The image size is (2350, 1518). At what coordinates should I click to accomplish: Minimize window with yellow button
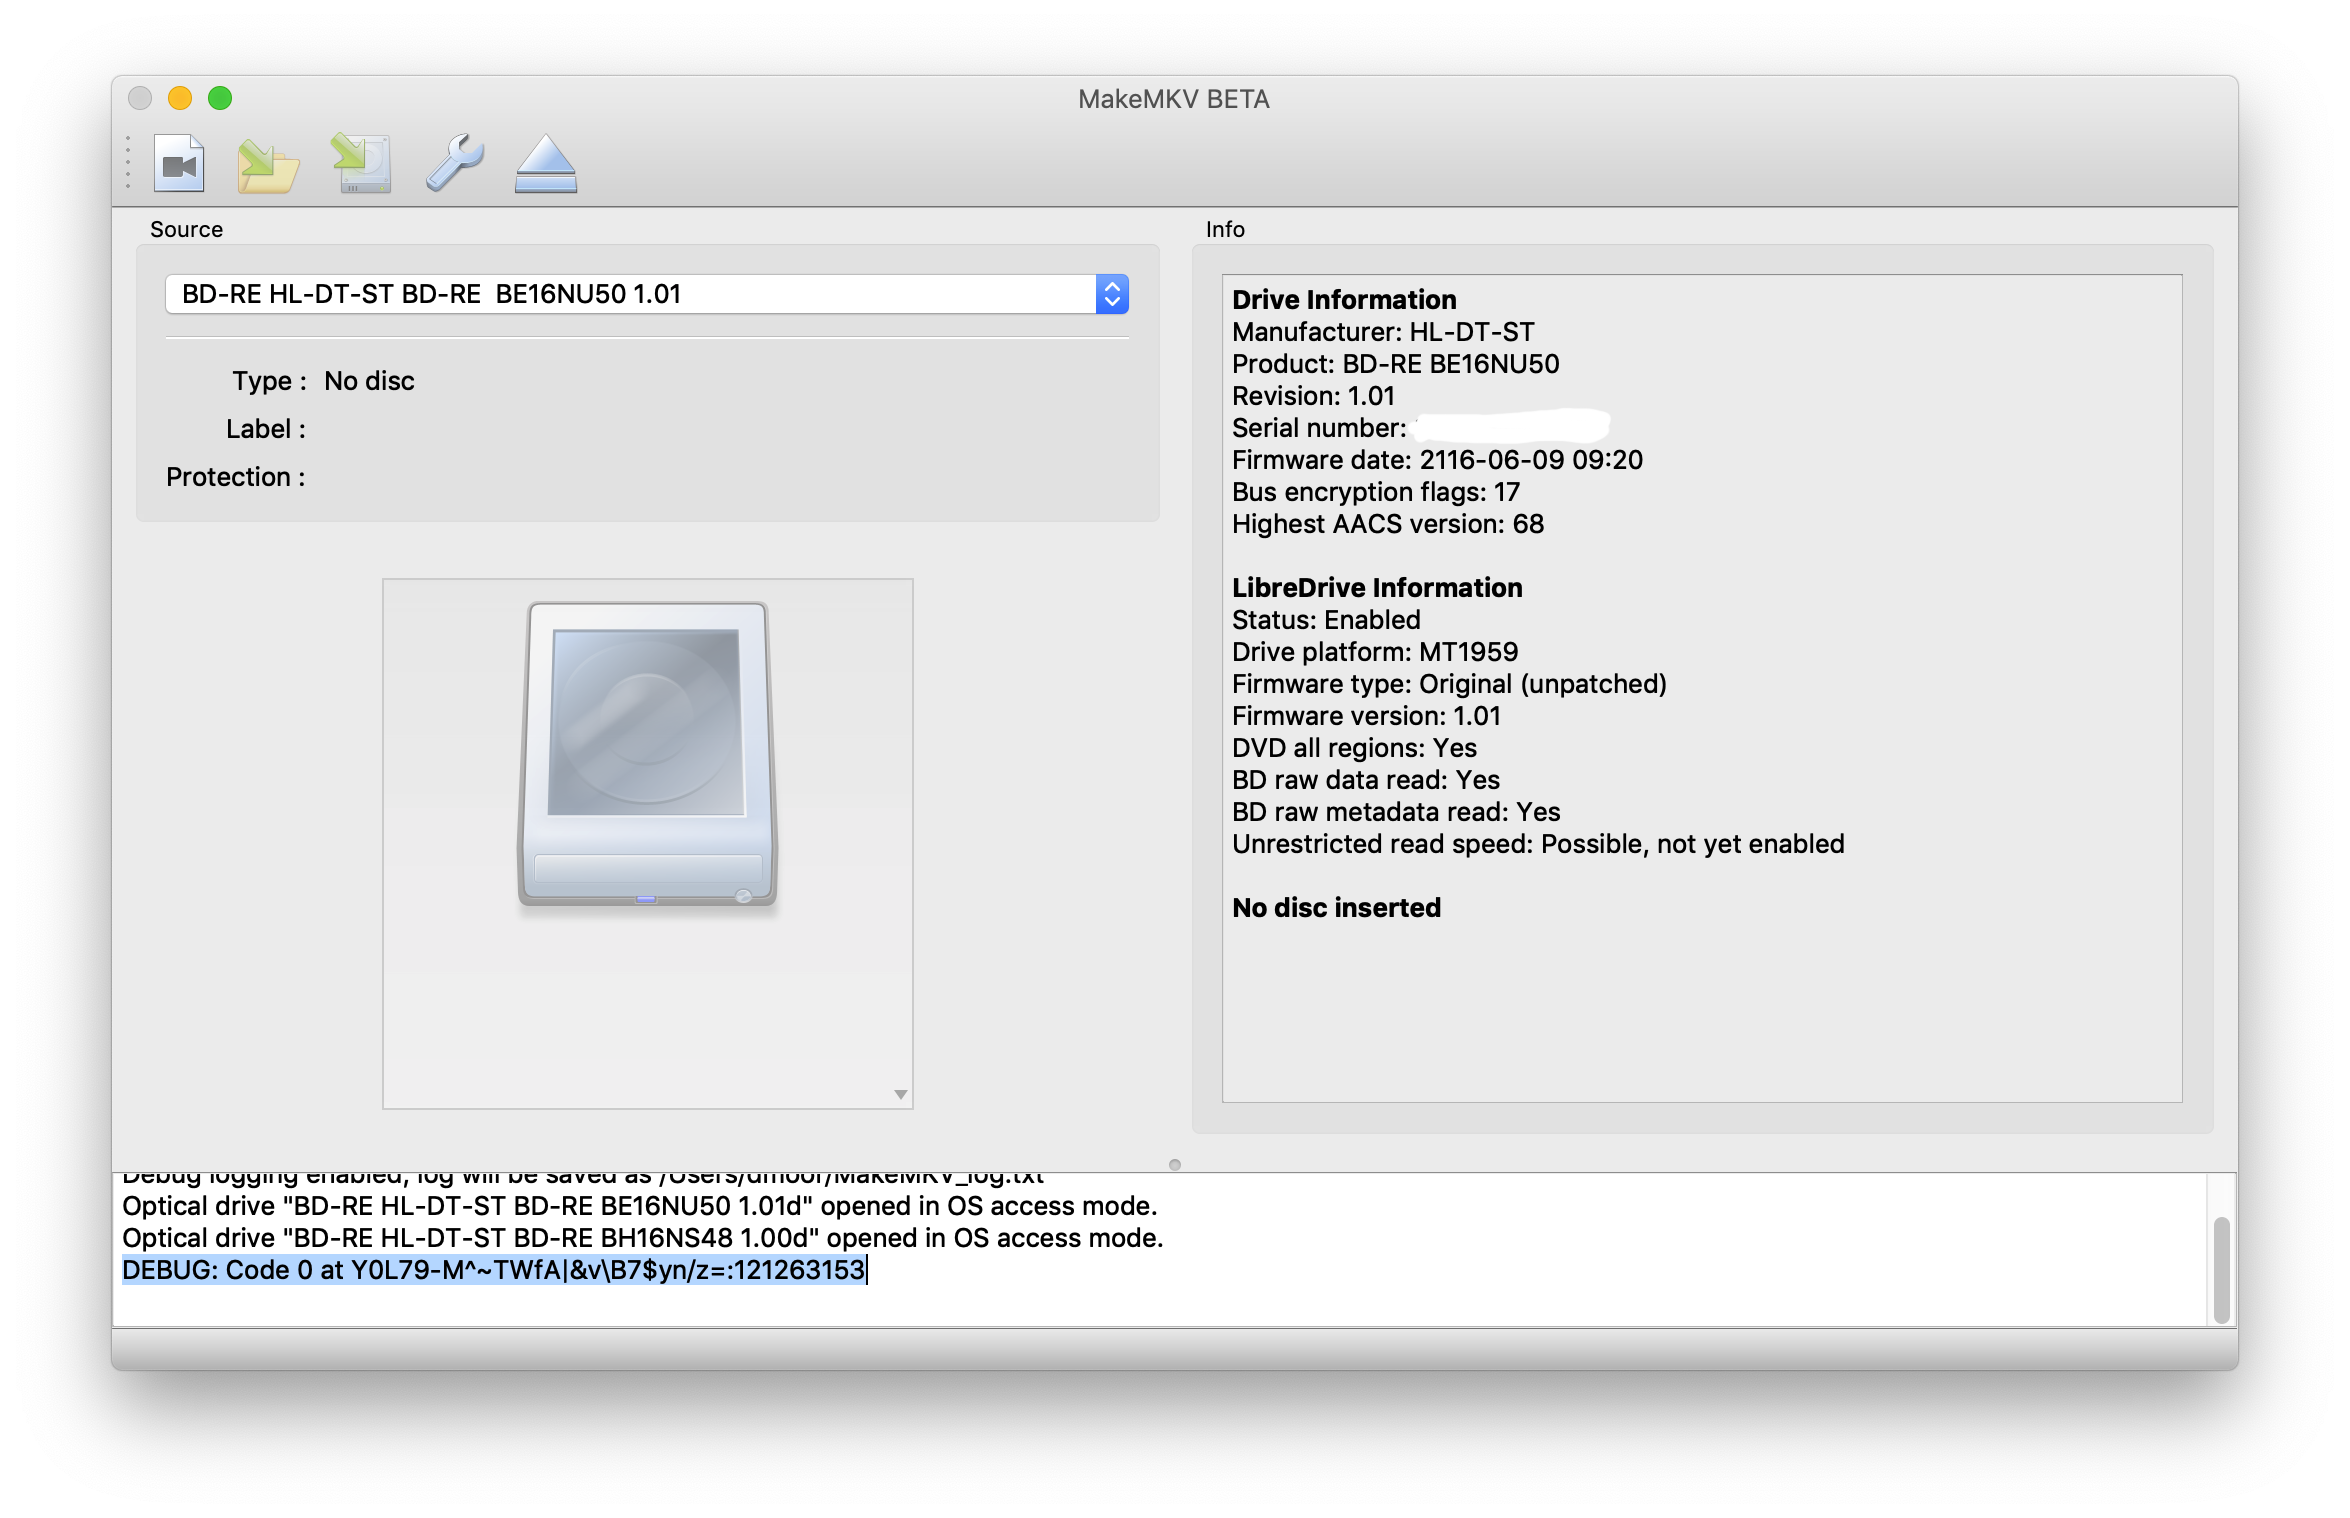pyautogui.click(x=180, y=98)
